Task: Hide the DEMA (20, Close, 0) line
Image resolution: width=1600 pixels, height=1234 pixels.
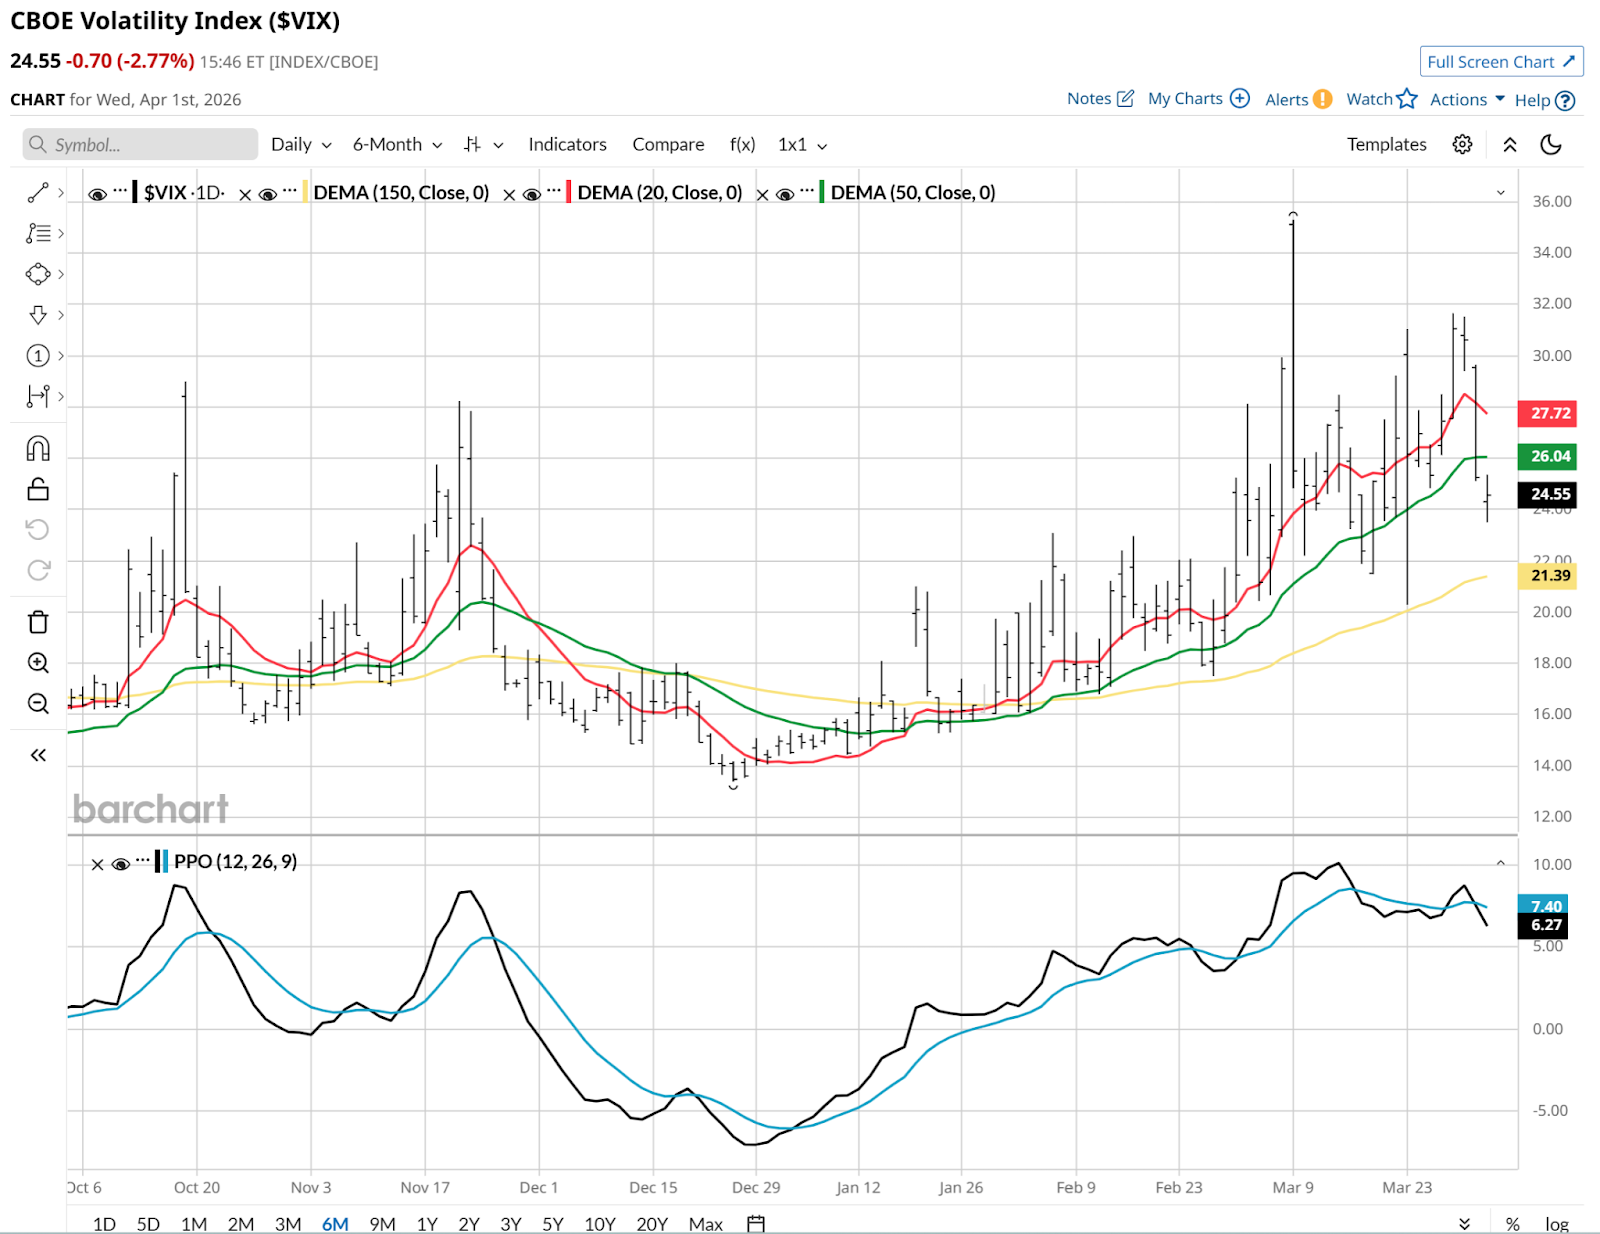Action: [532, 194]
